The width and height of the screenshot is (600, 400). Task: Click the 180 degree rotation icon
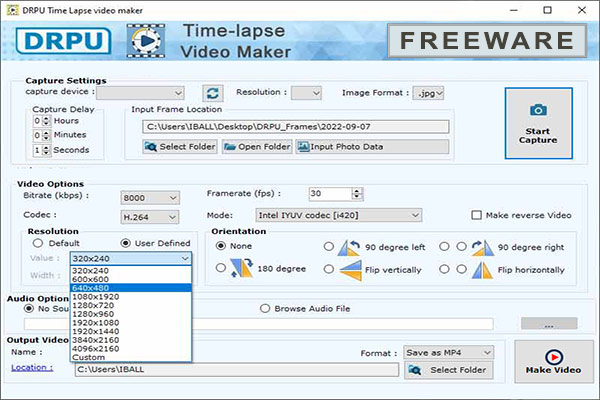[x=241, y=268]
